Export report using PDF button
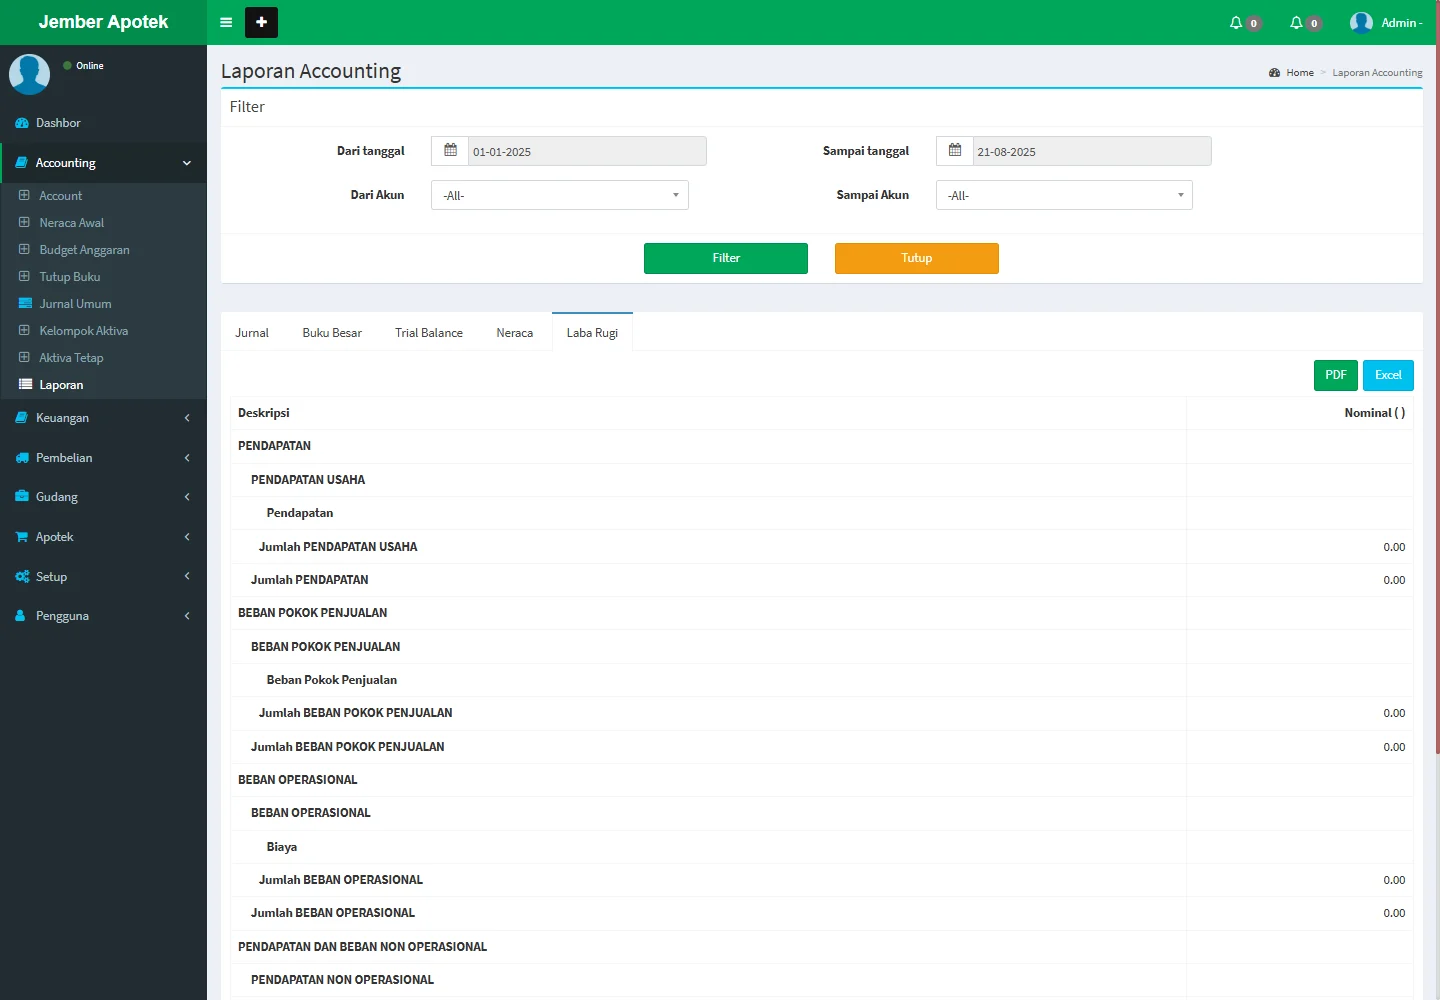1440x1000 pixels. pos(1335,375)
